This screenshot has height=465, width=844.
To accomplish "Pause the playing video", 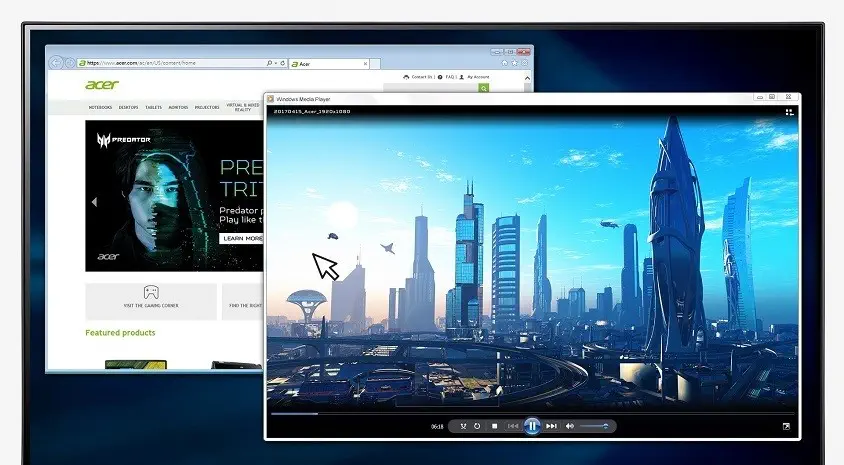I will (532, 426).
